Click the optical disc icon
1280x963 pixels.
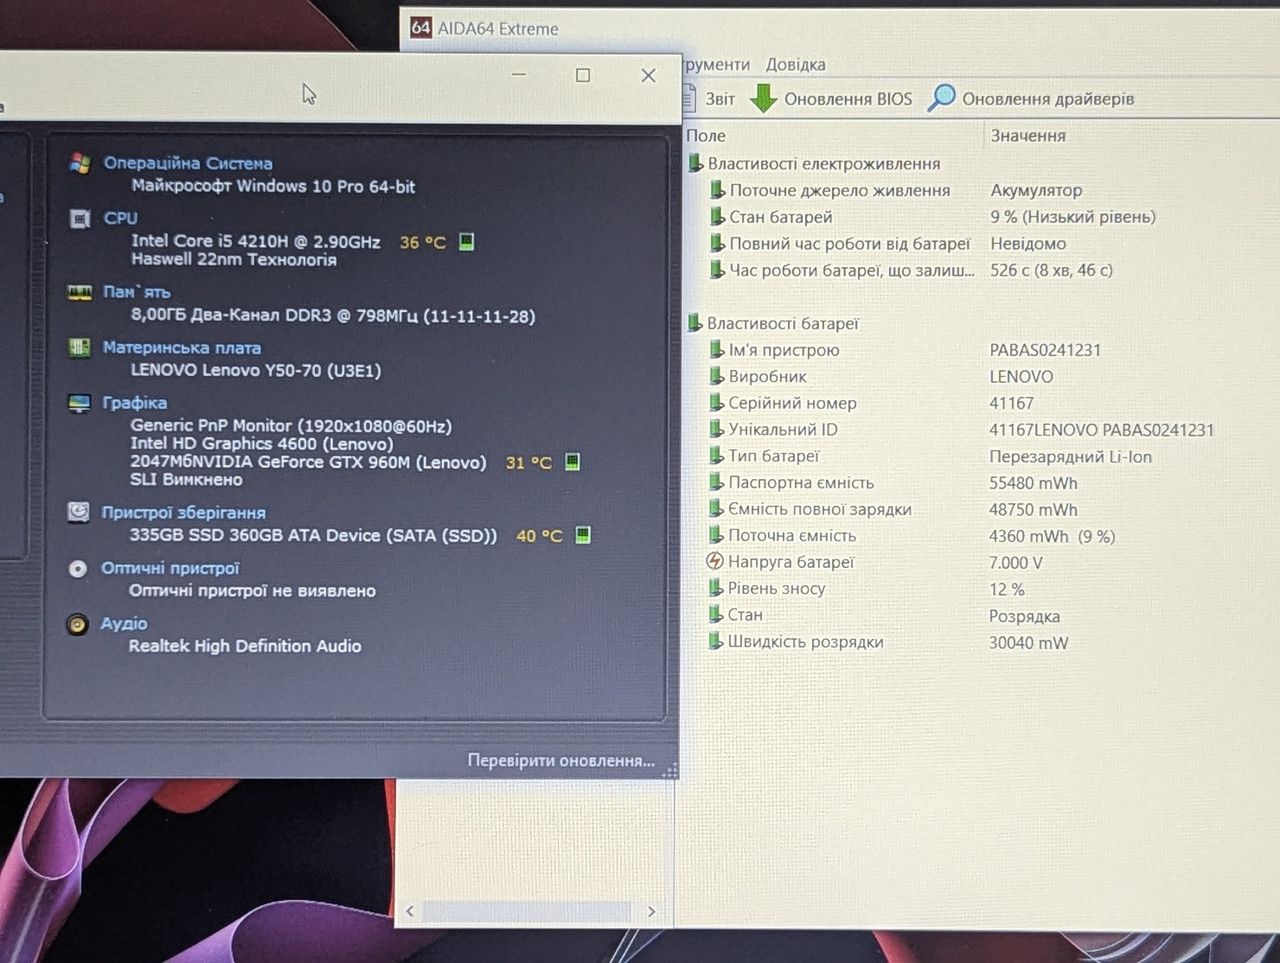[77, 568]
